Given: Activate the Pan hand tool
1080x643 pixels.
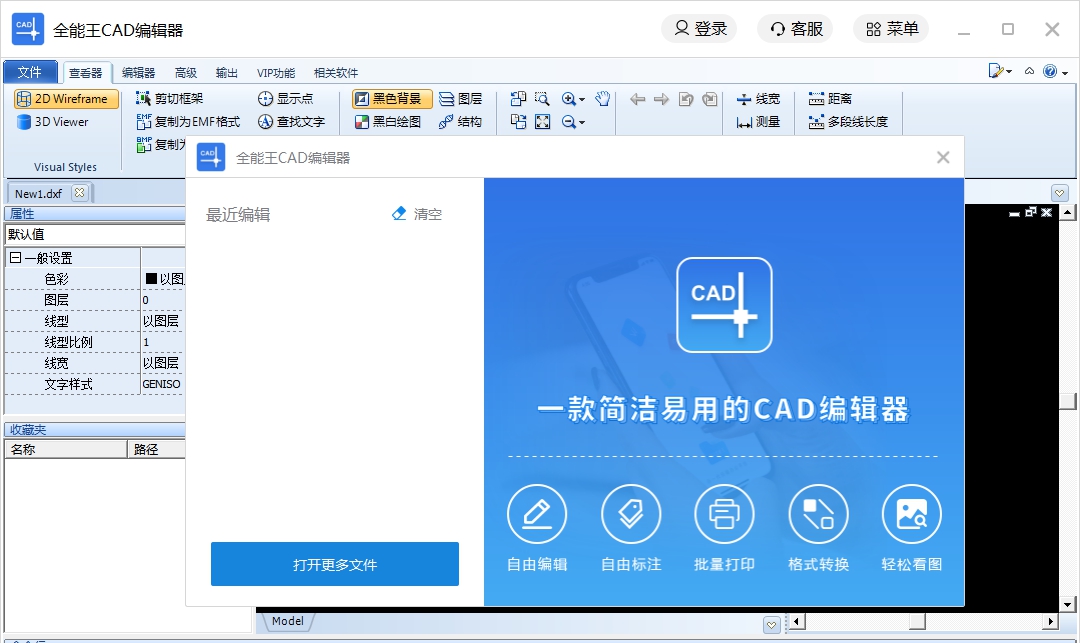Looking at the screenshot, I should pos(602,99).
